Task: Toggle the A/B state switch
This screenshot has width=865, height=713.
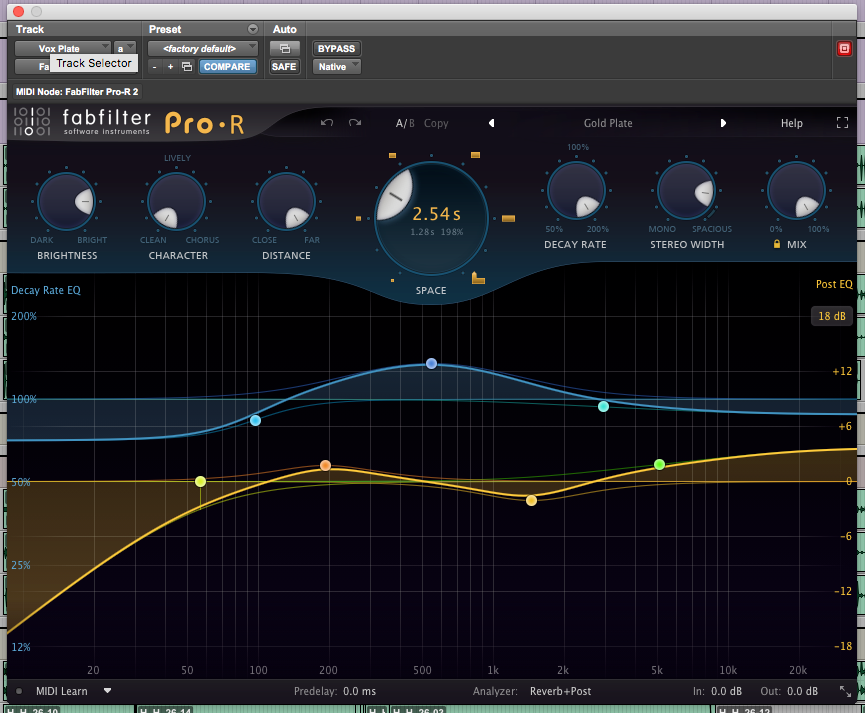Action: [404, 123]
